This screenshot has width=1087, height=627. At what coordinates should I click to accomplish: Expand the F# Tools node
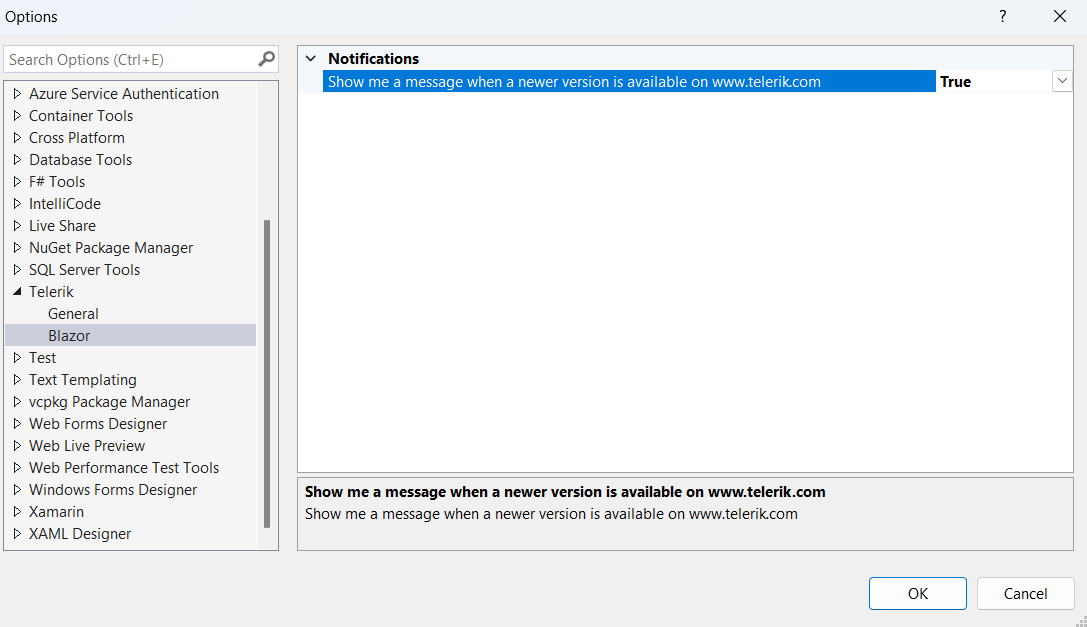pyautogui.click(x=17, y=182)
